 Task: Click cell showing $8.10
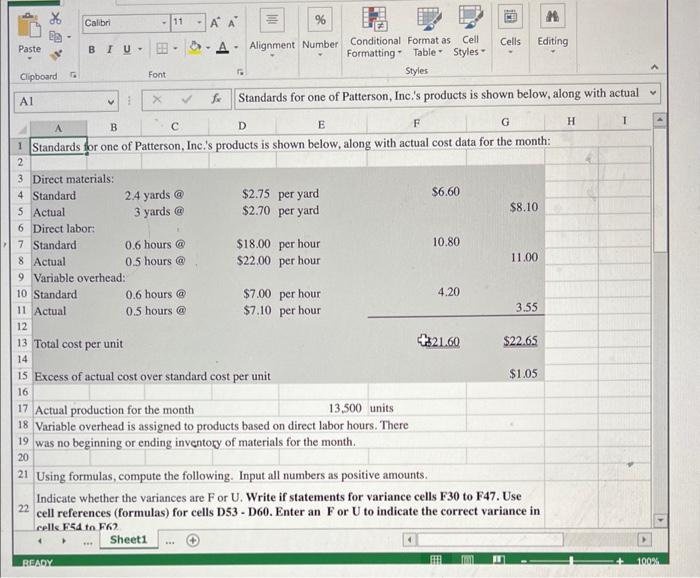506,208
